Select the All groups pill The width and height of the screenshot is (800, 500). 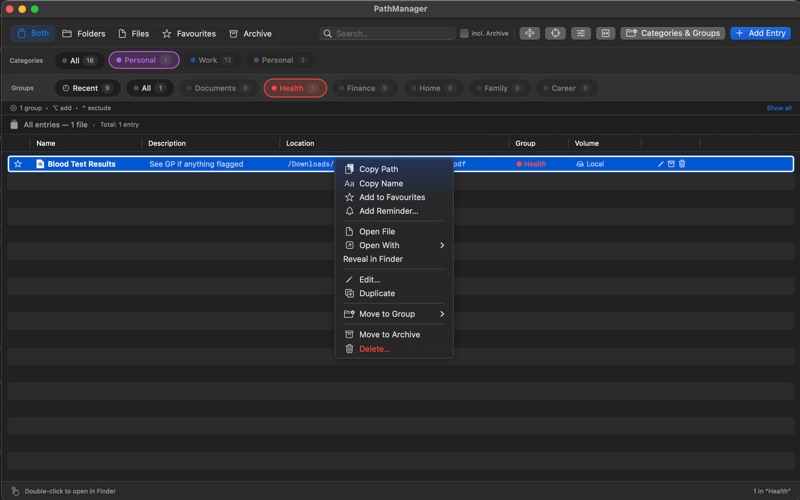[x=149, y=88]
